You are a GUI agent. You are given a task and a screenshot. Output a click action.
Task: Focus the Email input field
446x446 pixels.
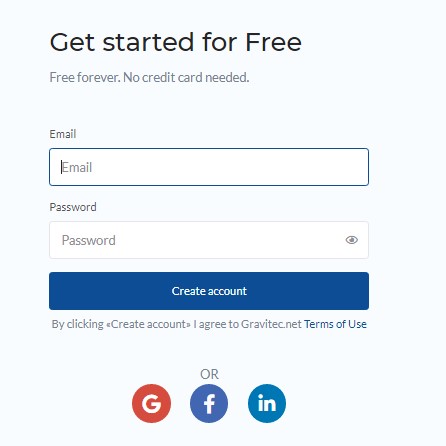click(x=209, y=167)
